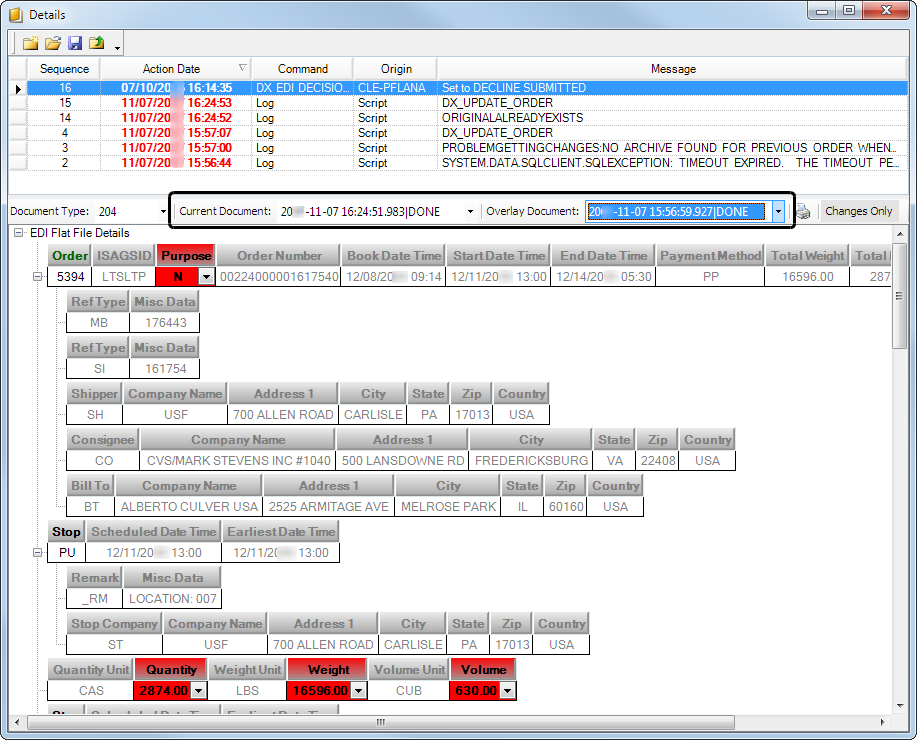
Task: Click the new folder toolbar icon
Action: 30,44
